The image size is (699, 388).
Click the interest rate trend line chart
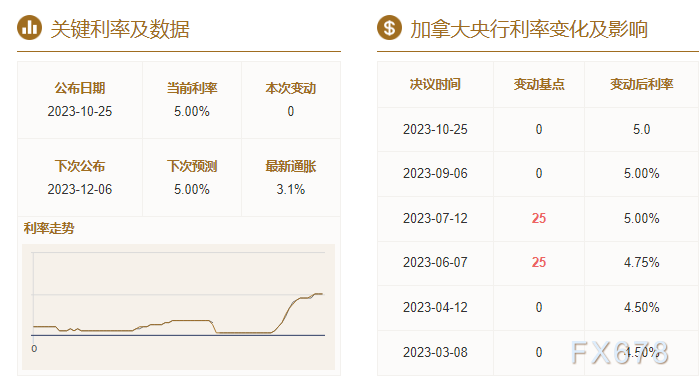pyautogui.click(x=178, y=307)
